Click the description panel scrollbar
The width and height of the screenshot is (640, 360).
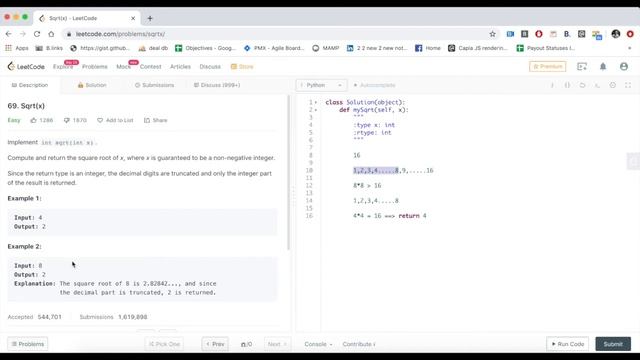click(289, 173)
